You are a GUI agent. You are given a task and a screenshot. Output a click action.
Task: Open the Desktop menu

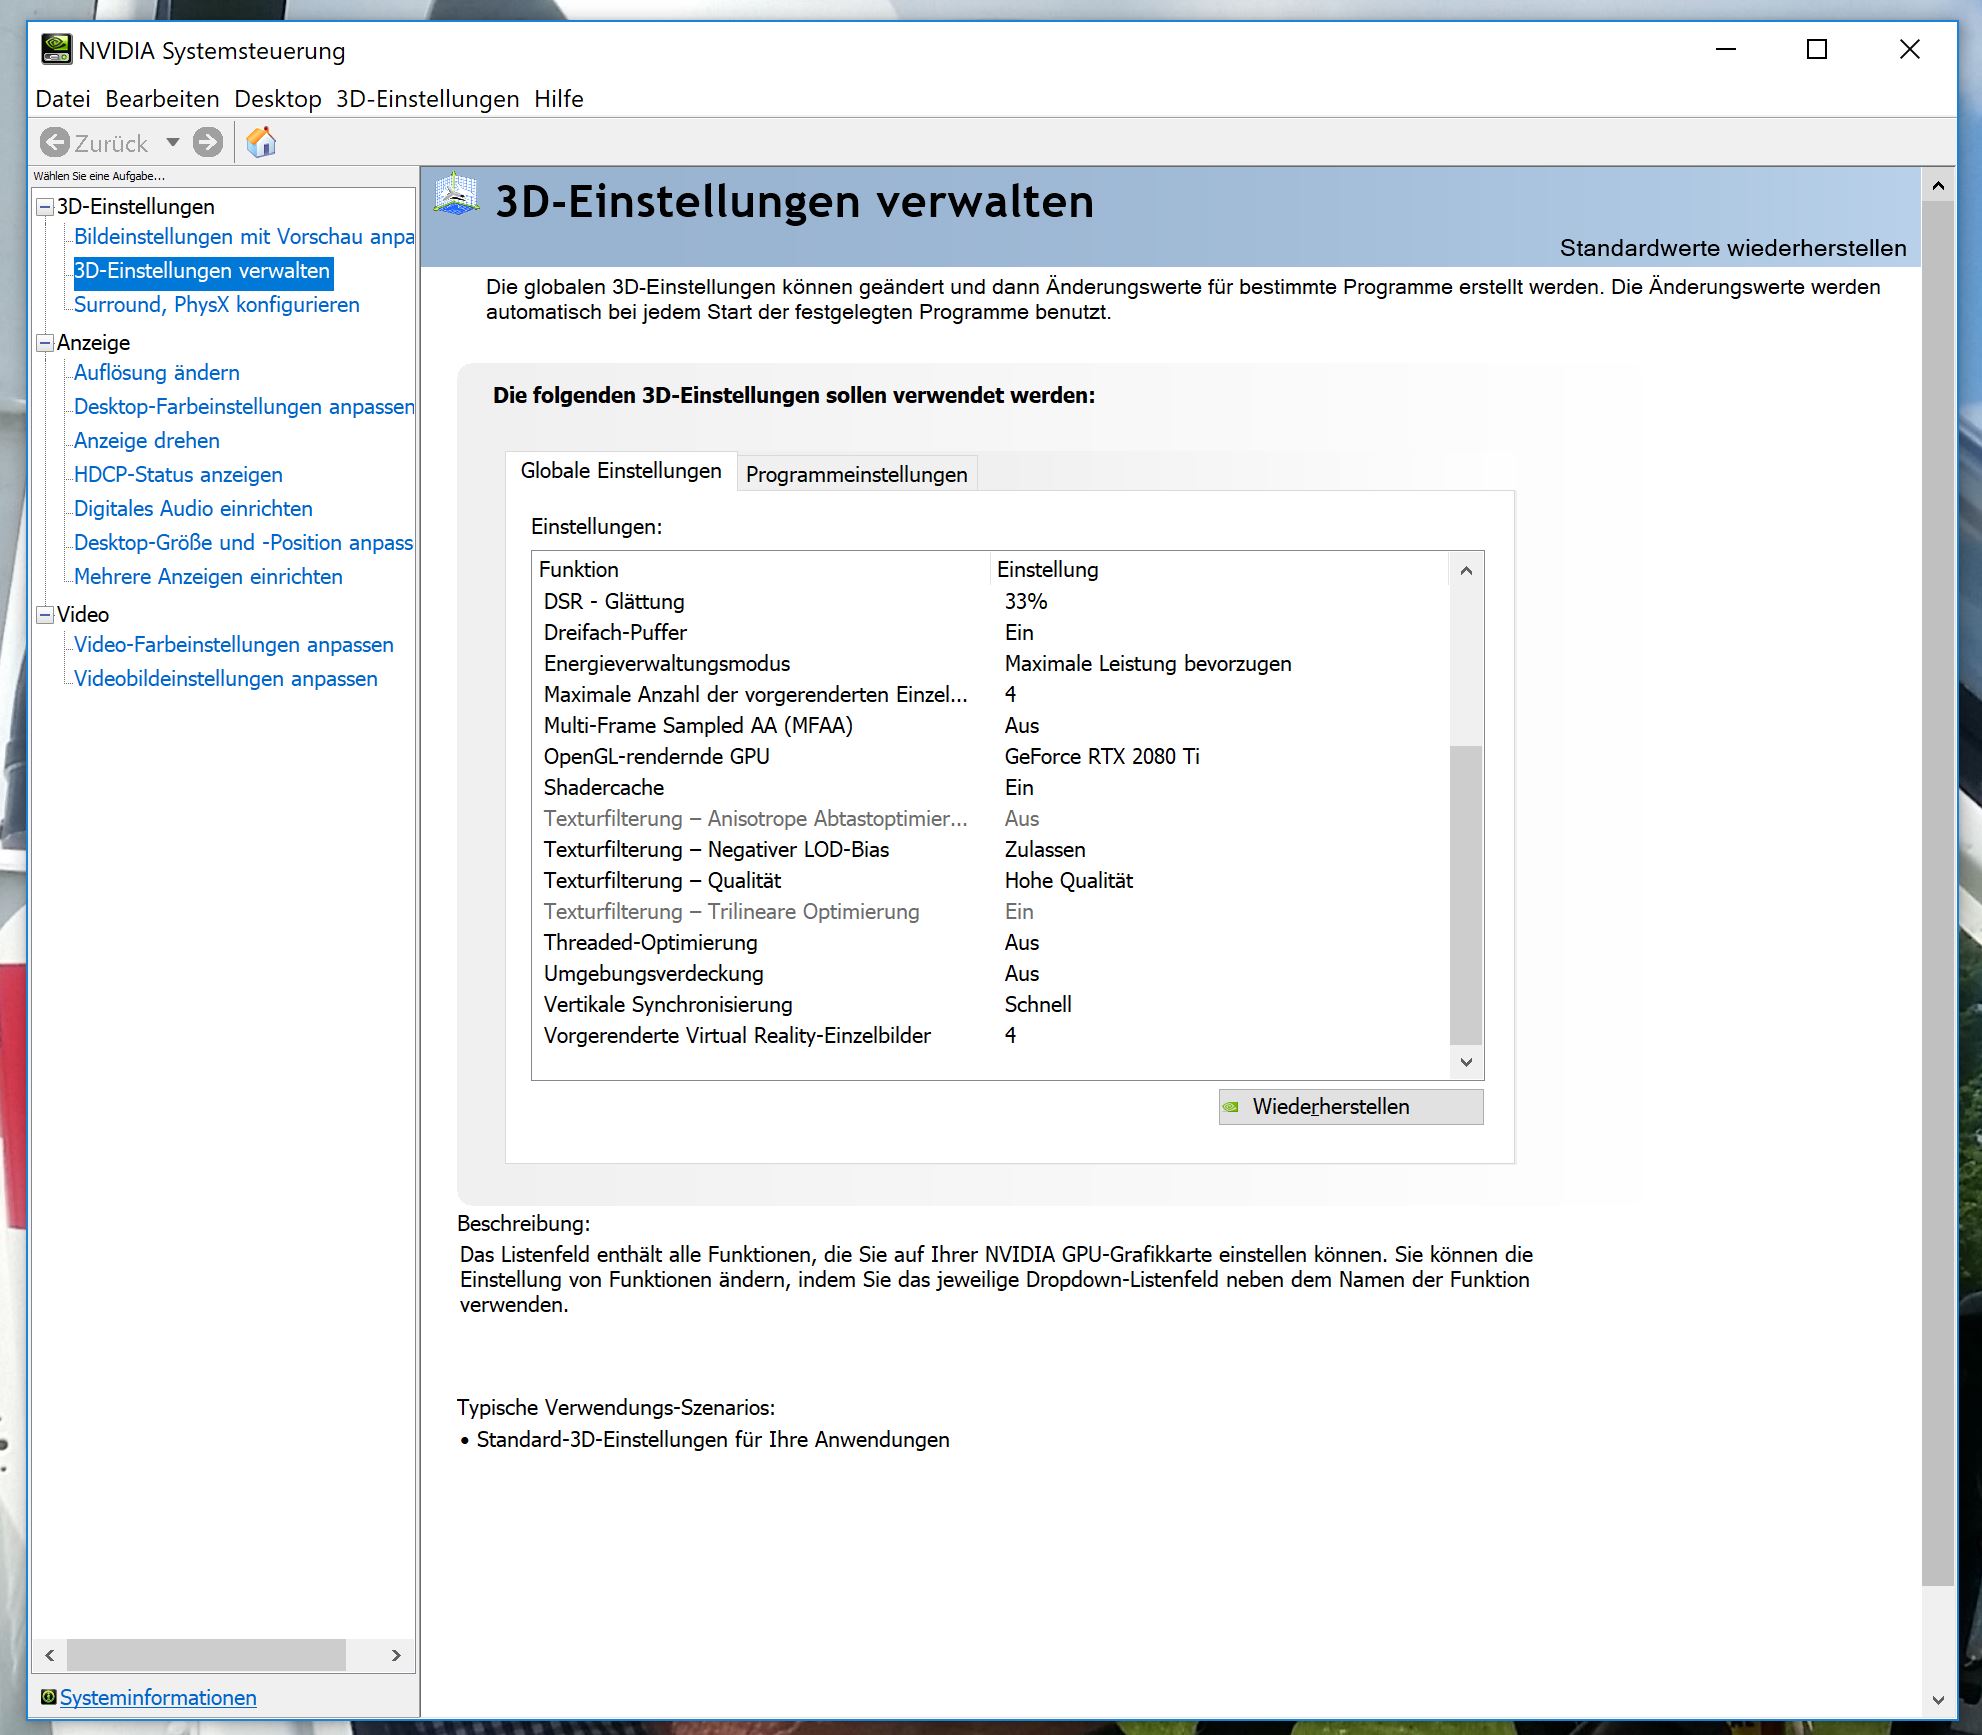coord(278,99)
